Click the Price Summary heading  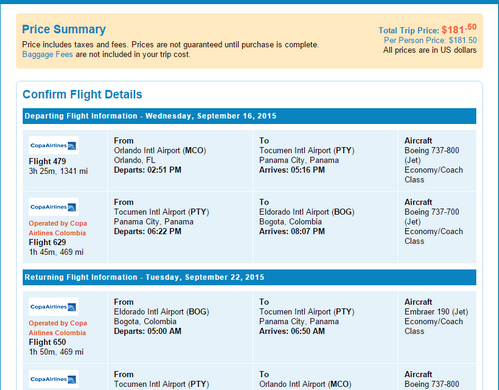point(64,29)
